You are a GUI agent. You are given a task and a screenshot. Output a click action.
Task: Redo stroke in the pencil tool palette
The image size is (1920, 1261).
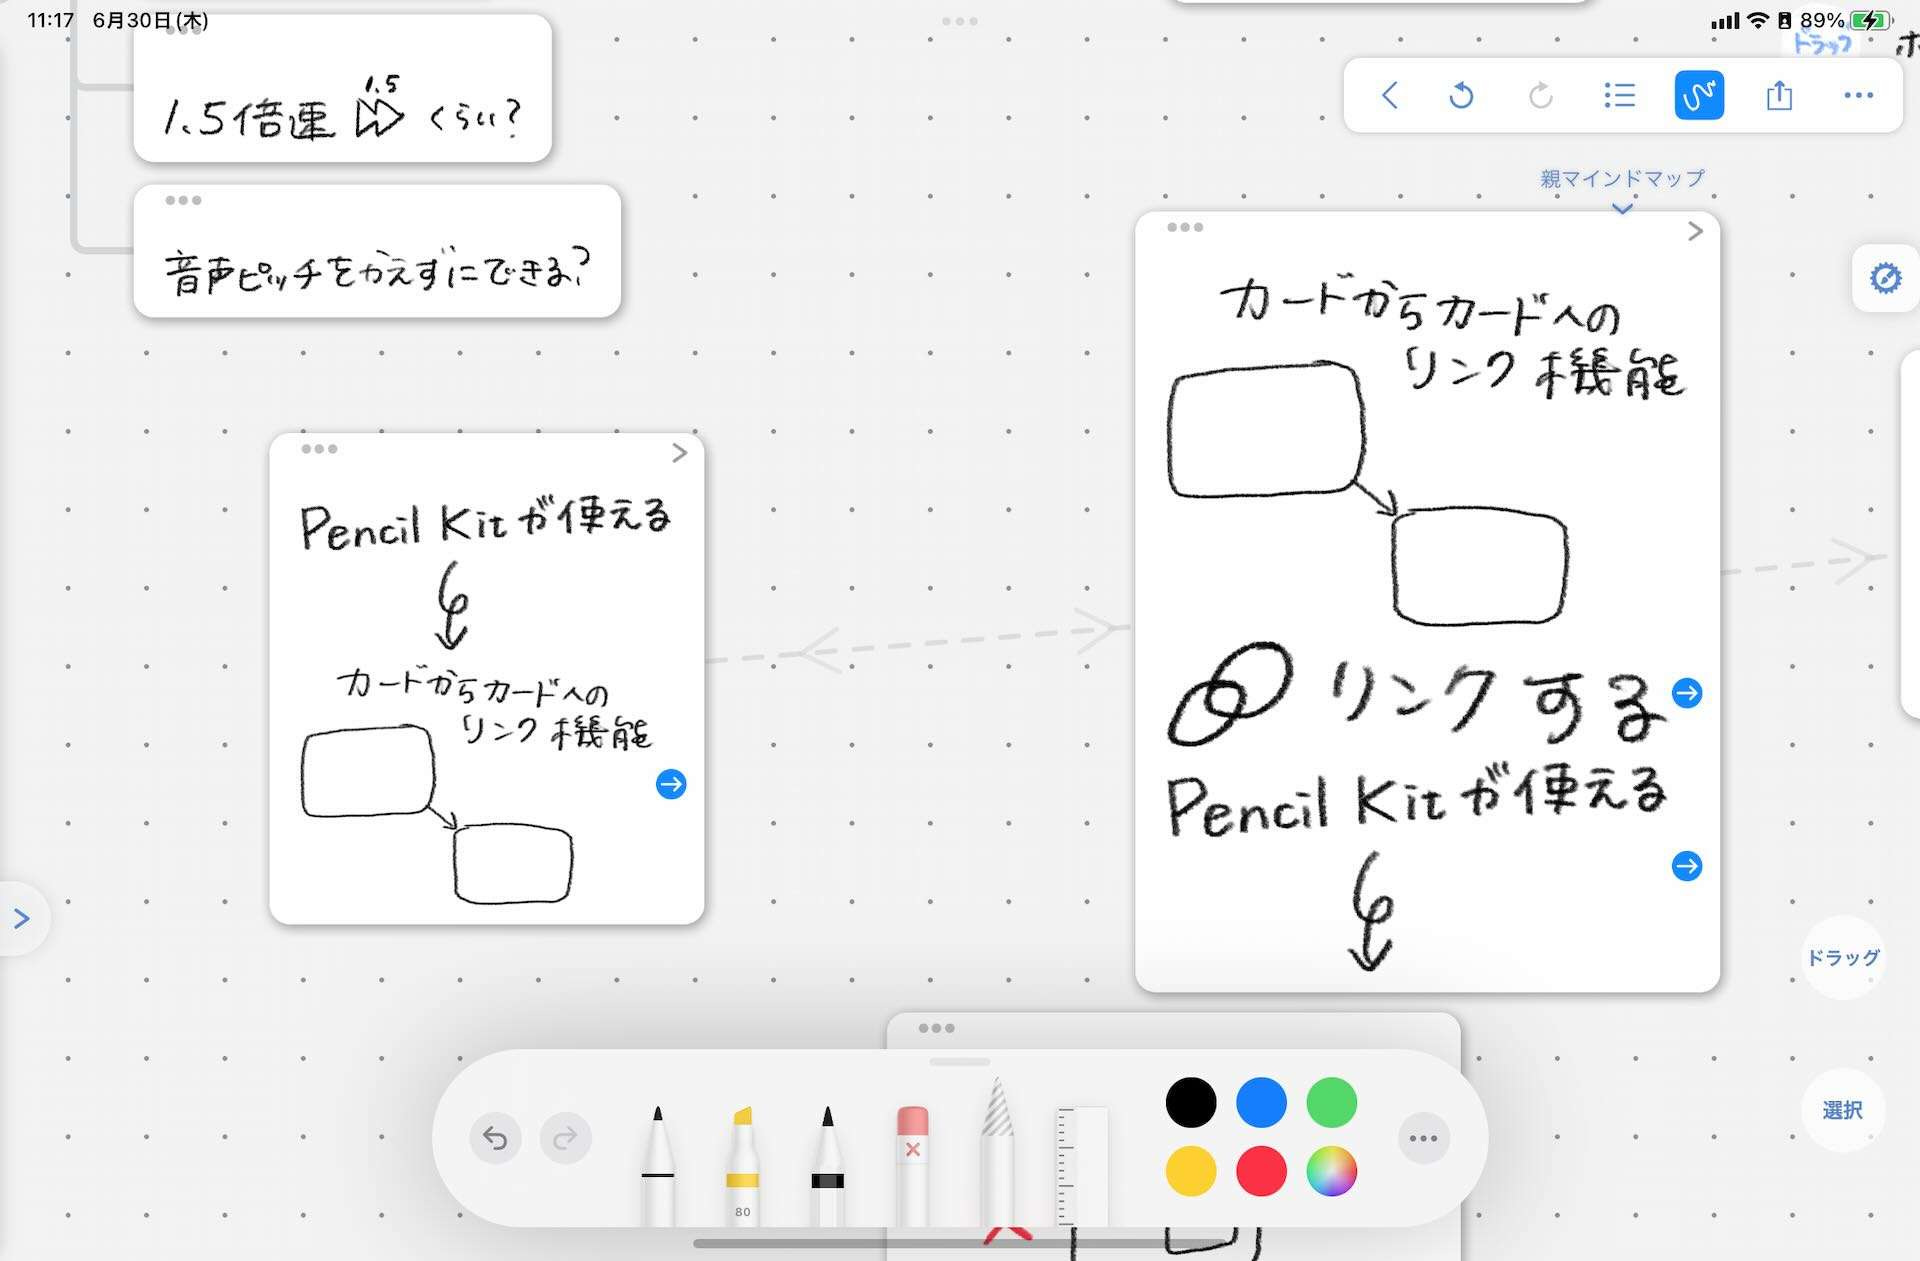[565, 1138]
